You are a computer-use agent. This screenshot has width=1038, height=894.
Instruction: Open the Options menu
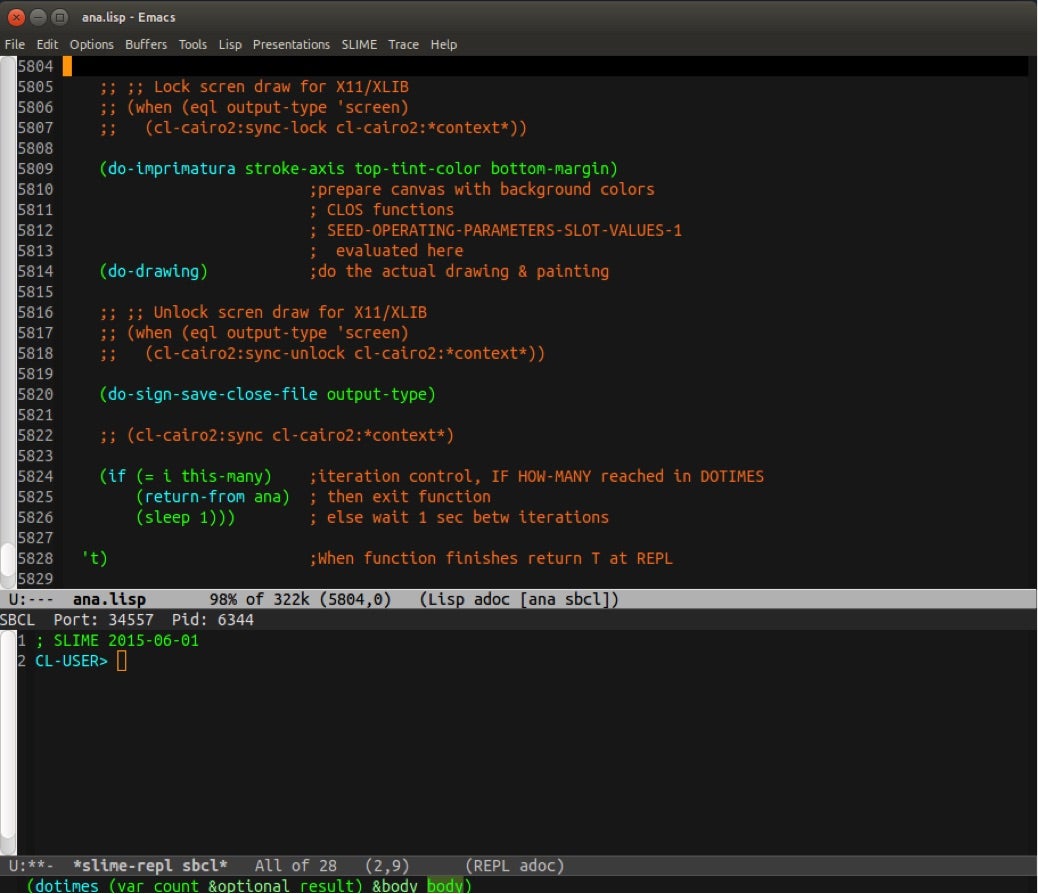point(92,44)
